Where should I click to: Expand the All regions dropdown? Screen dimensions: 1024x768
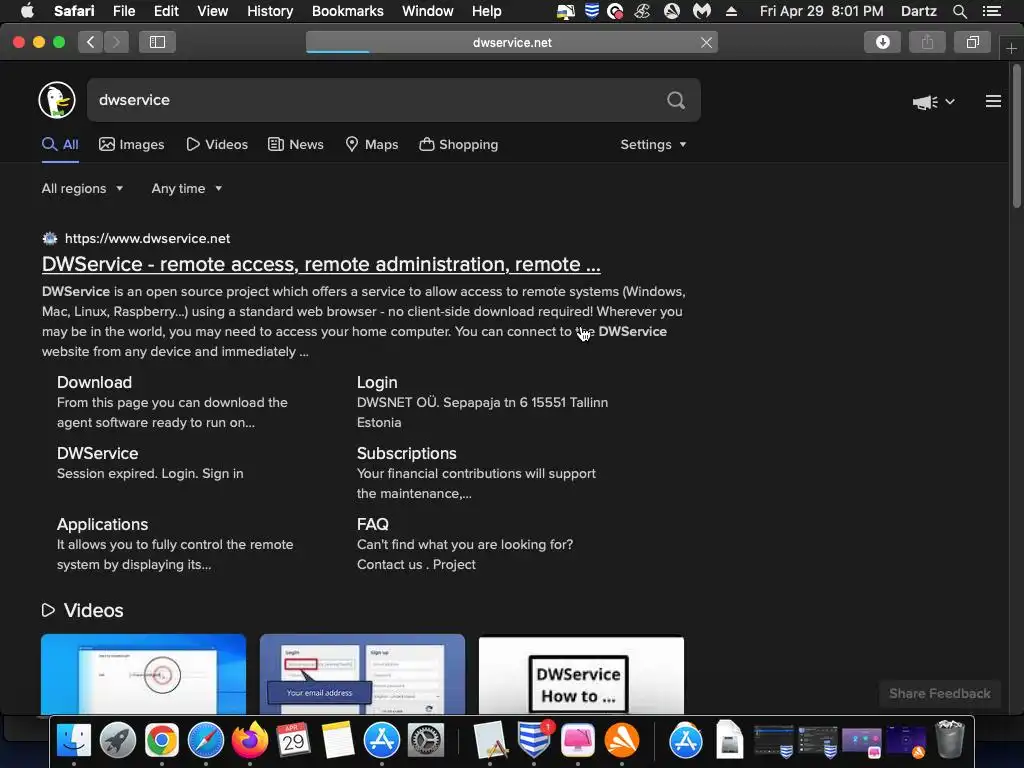tap(82, 188)
